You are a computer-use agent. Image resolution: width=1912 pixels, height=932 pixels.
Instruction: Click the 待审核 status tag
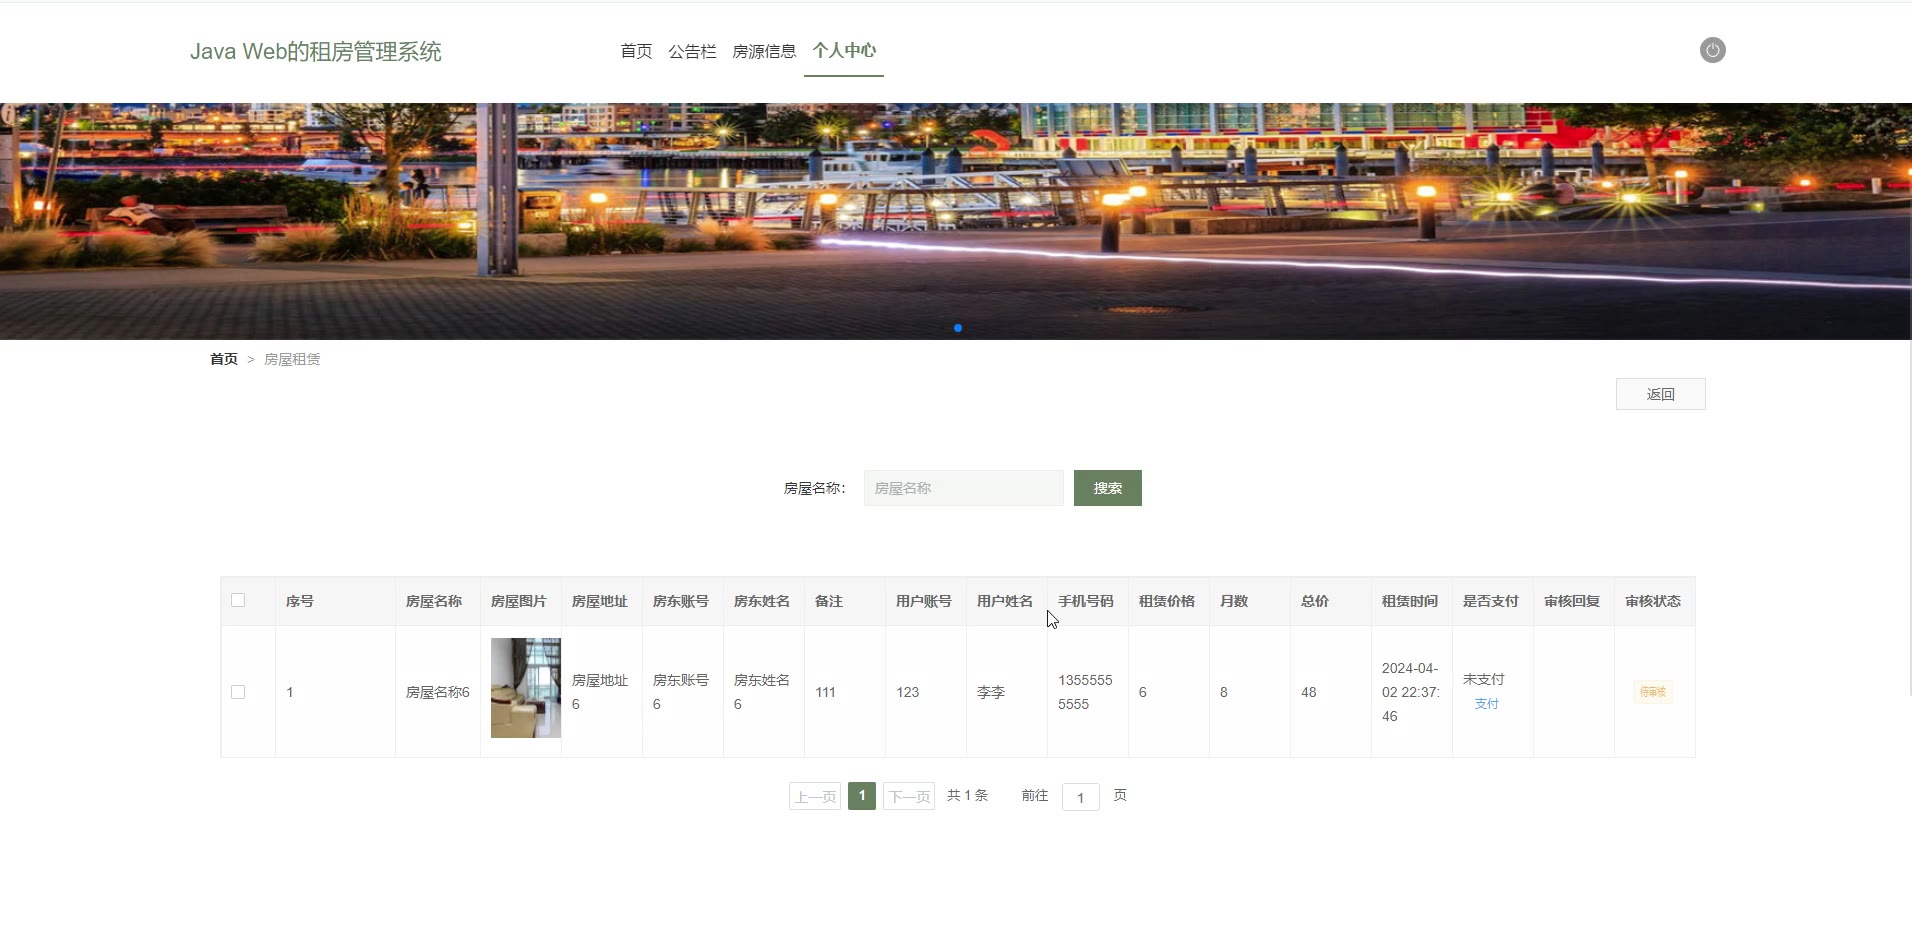[1652, 692]
